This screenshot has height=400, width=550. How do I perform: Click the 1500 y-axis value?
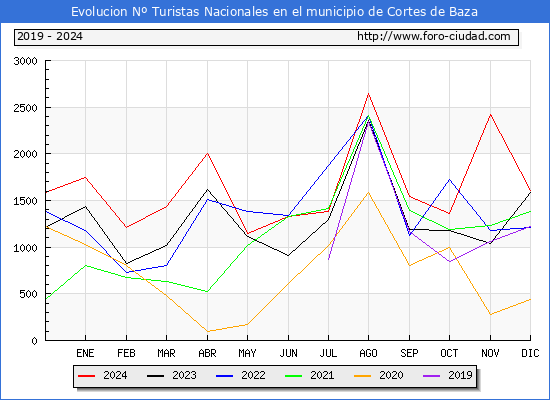[25, 201]
